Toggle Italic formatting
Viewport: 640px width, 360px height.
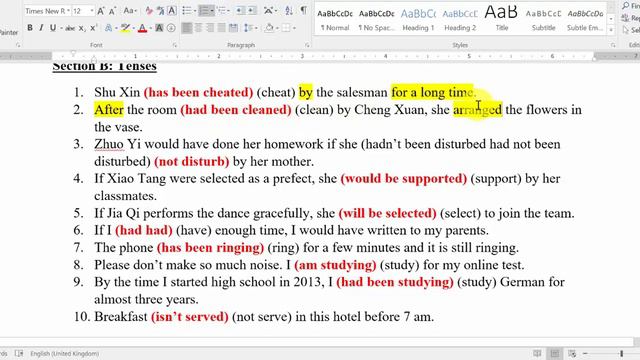(x=41, y=28)
